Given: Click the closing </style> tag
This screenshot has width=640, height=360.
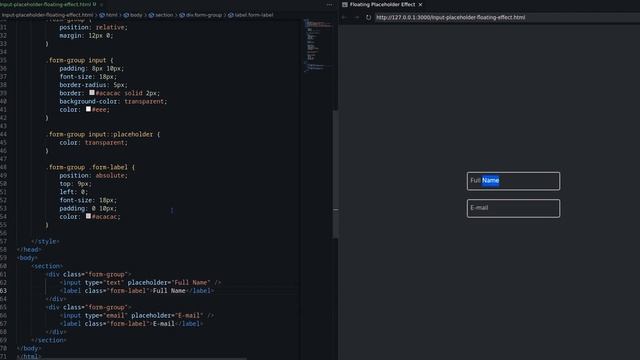Looking at the screenshot, I should pyautogui.click(x=46, y=241).
